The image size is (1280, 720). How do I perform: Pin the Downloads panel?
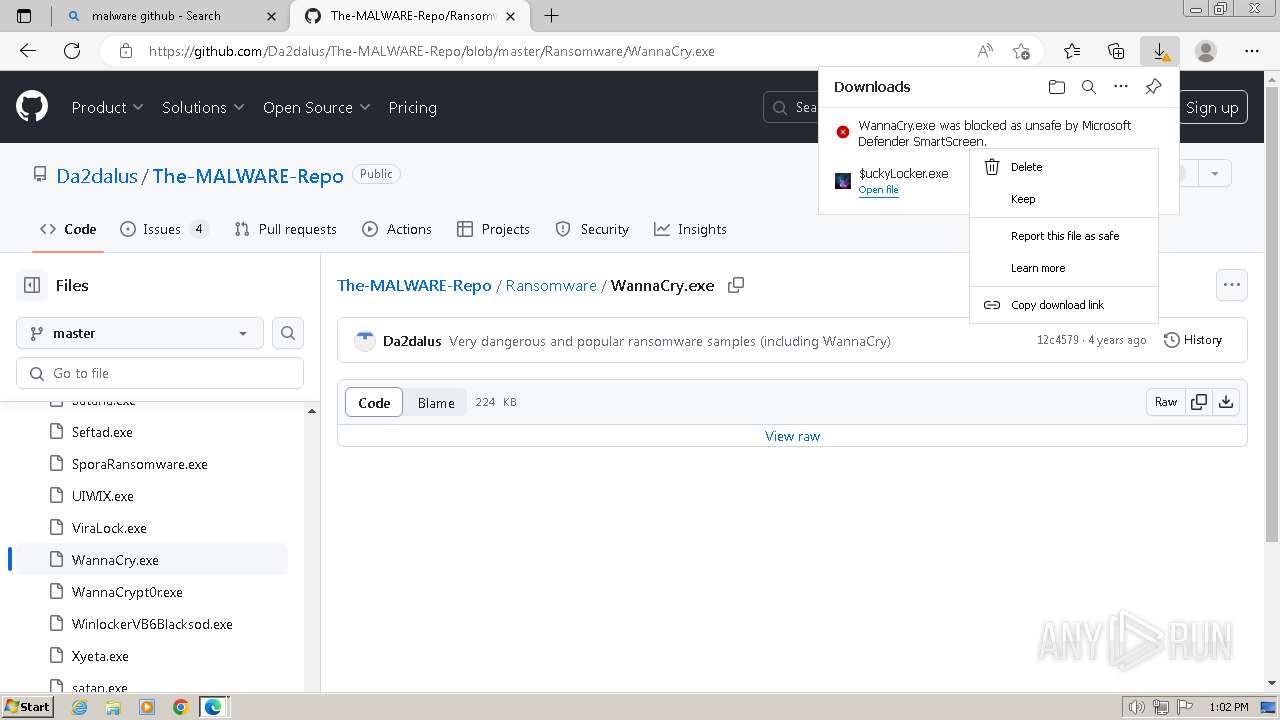coord(1153,87)
